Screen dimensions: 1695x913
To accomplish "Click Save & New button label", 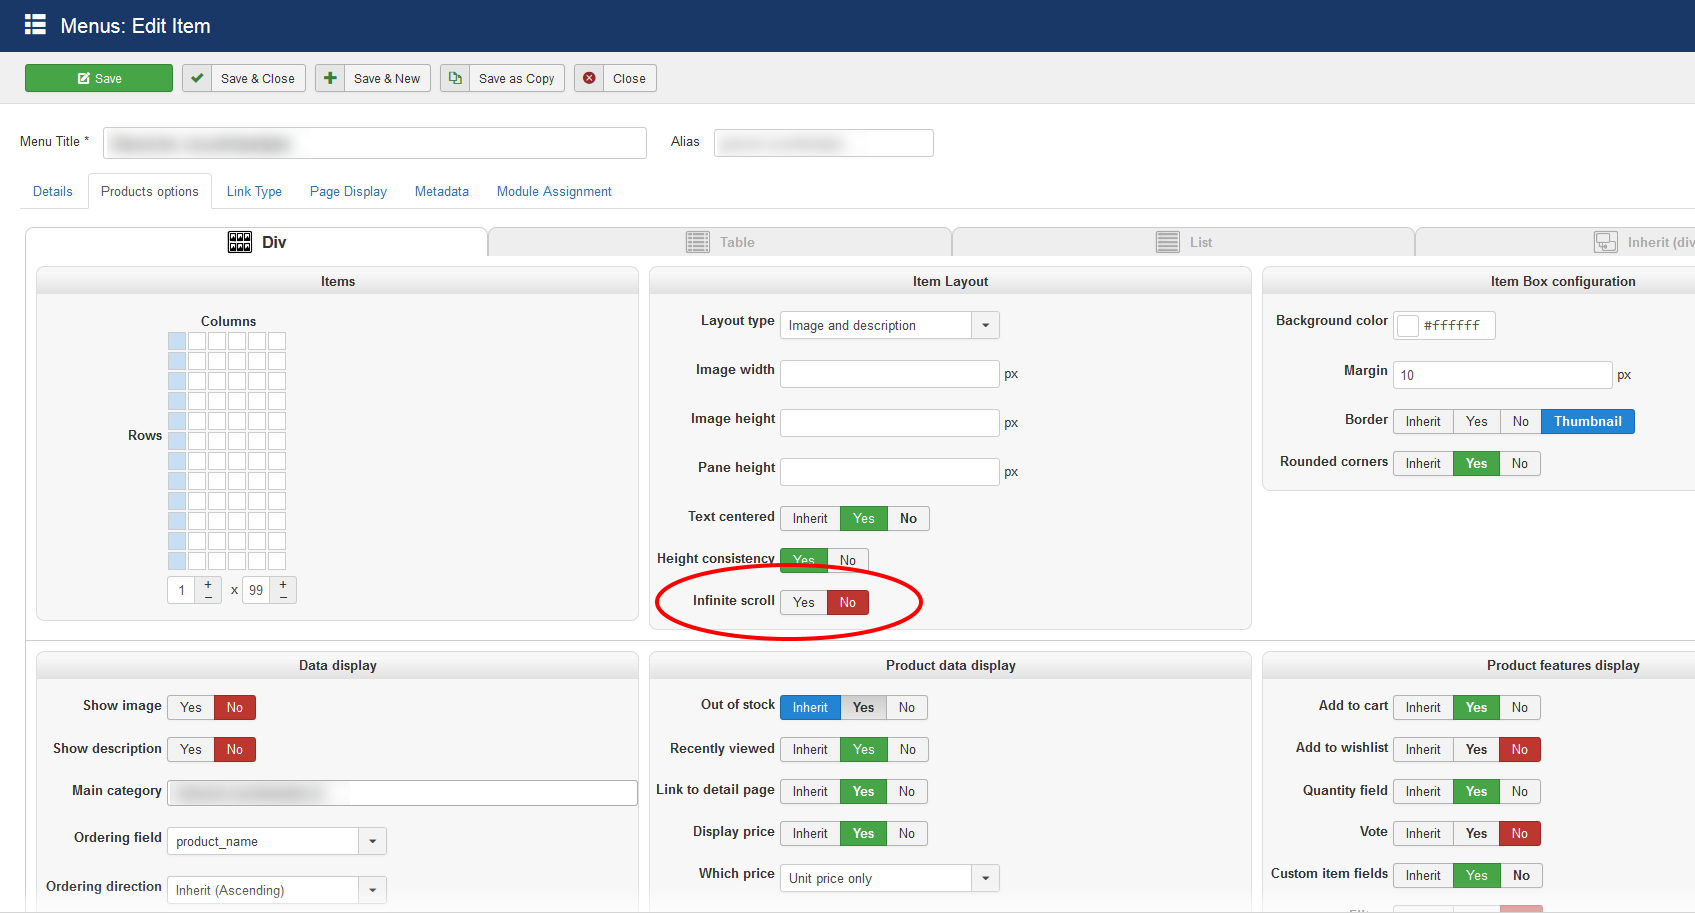I will (387, 78).
